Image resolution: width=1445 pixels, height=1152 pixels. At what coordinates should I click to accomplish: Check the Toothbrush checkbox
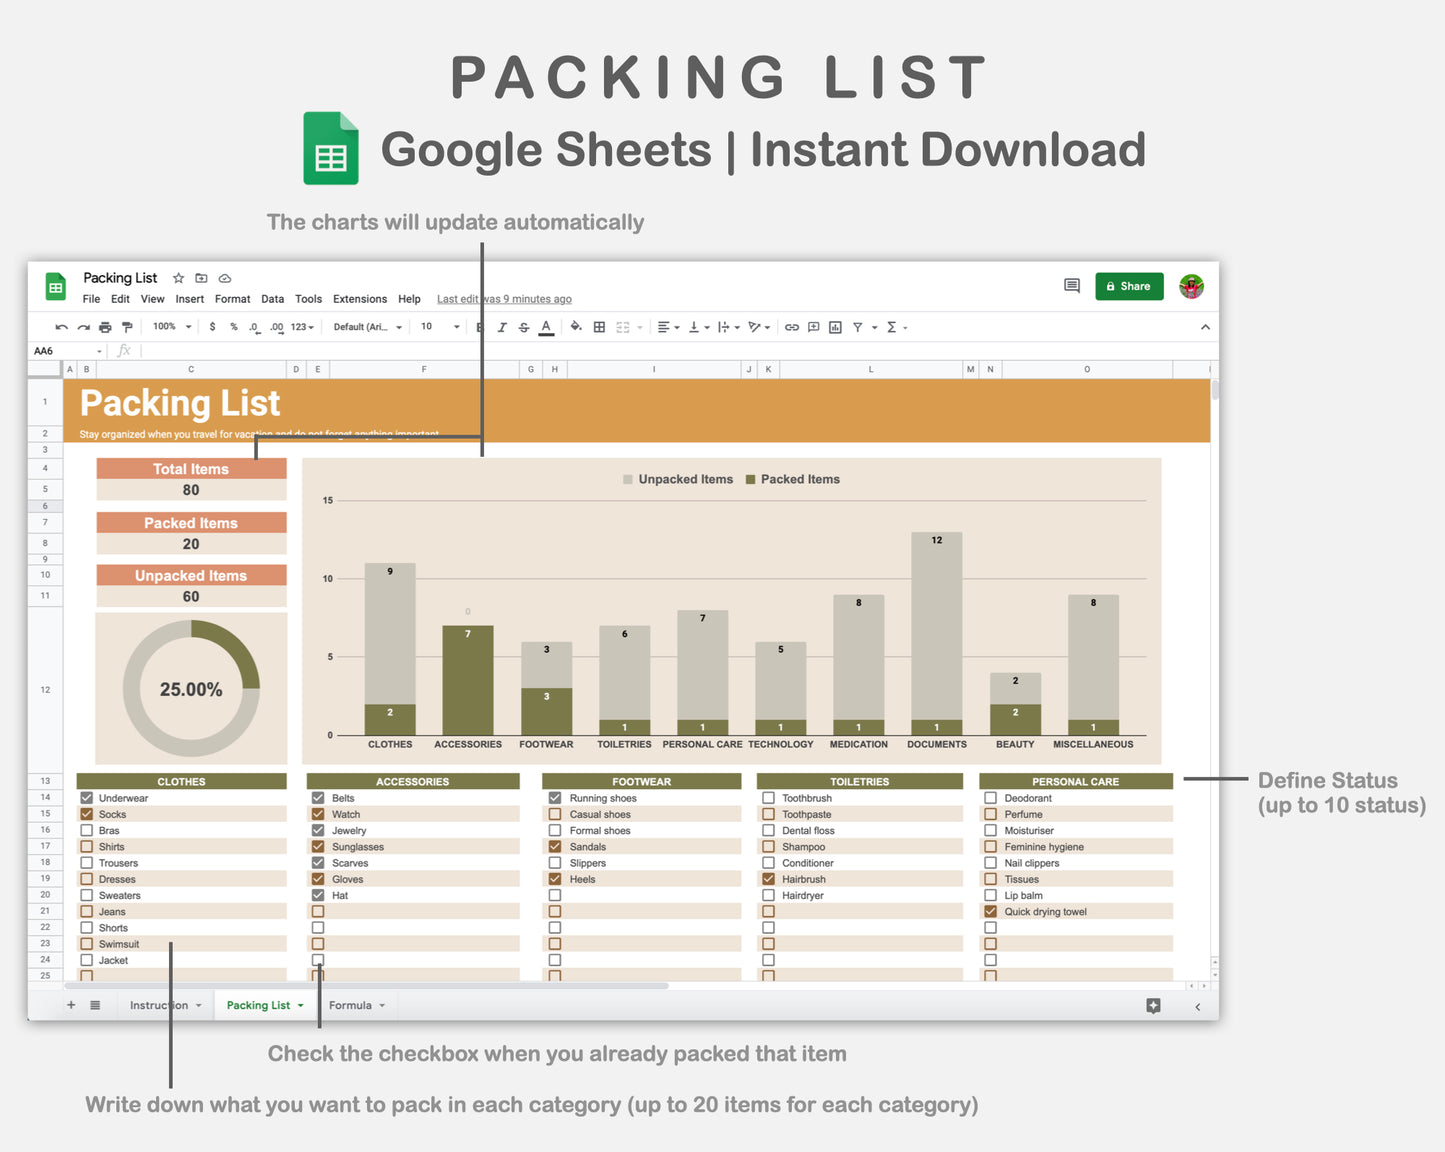point(769,798)
